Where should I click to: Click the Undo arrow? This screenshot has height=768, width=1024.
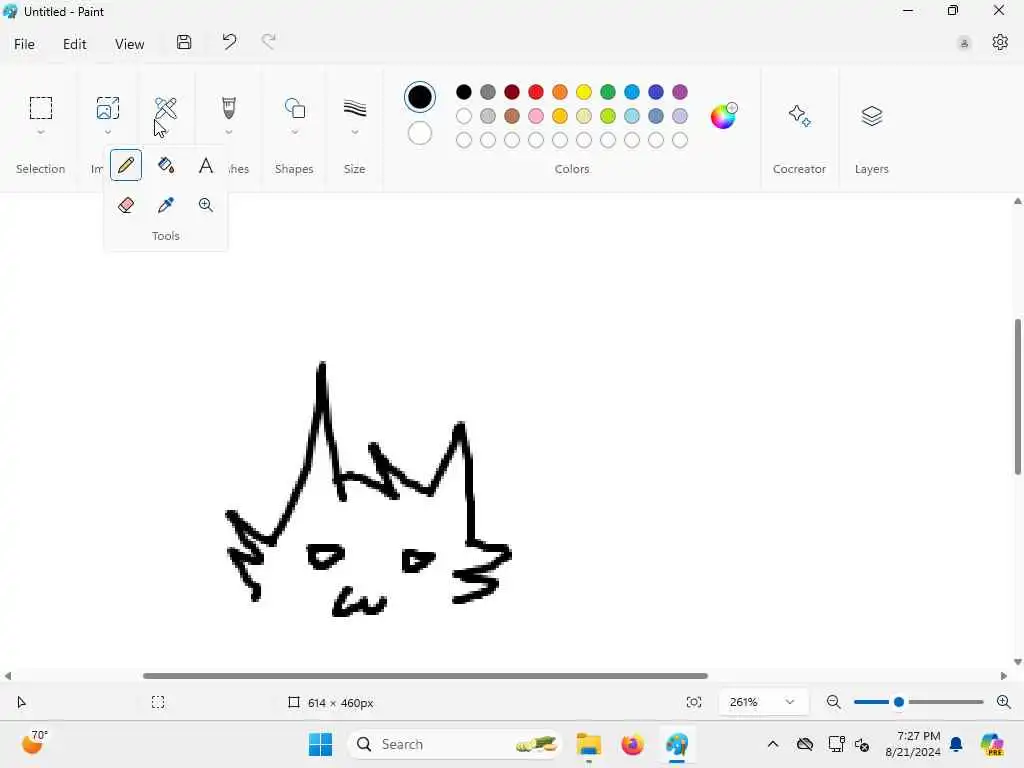pos(229,42)
